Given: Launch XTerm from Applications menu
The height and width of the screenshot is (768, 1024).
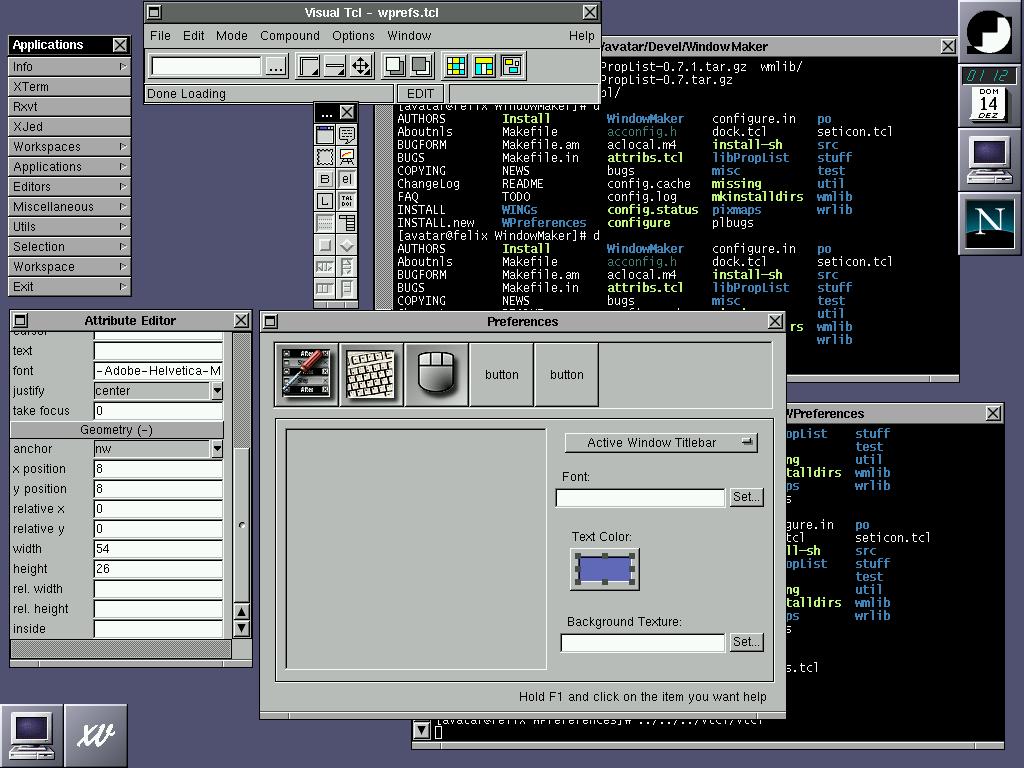Looking at the screenshot, I should click(69, 87).
